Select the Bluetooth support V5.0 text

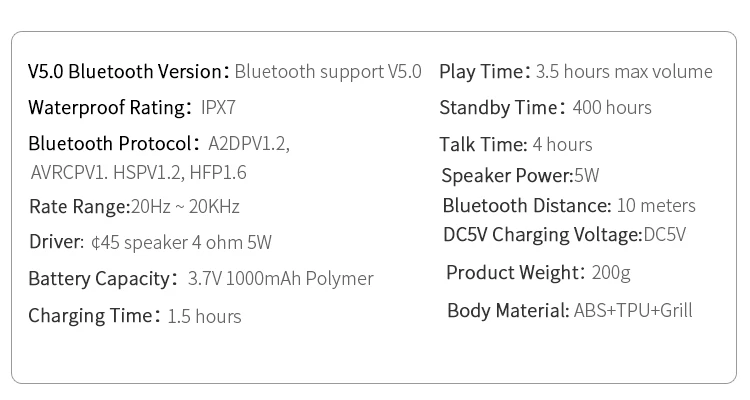[328, 71]
